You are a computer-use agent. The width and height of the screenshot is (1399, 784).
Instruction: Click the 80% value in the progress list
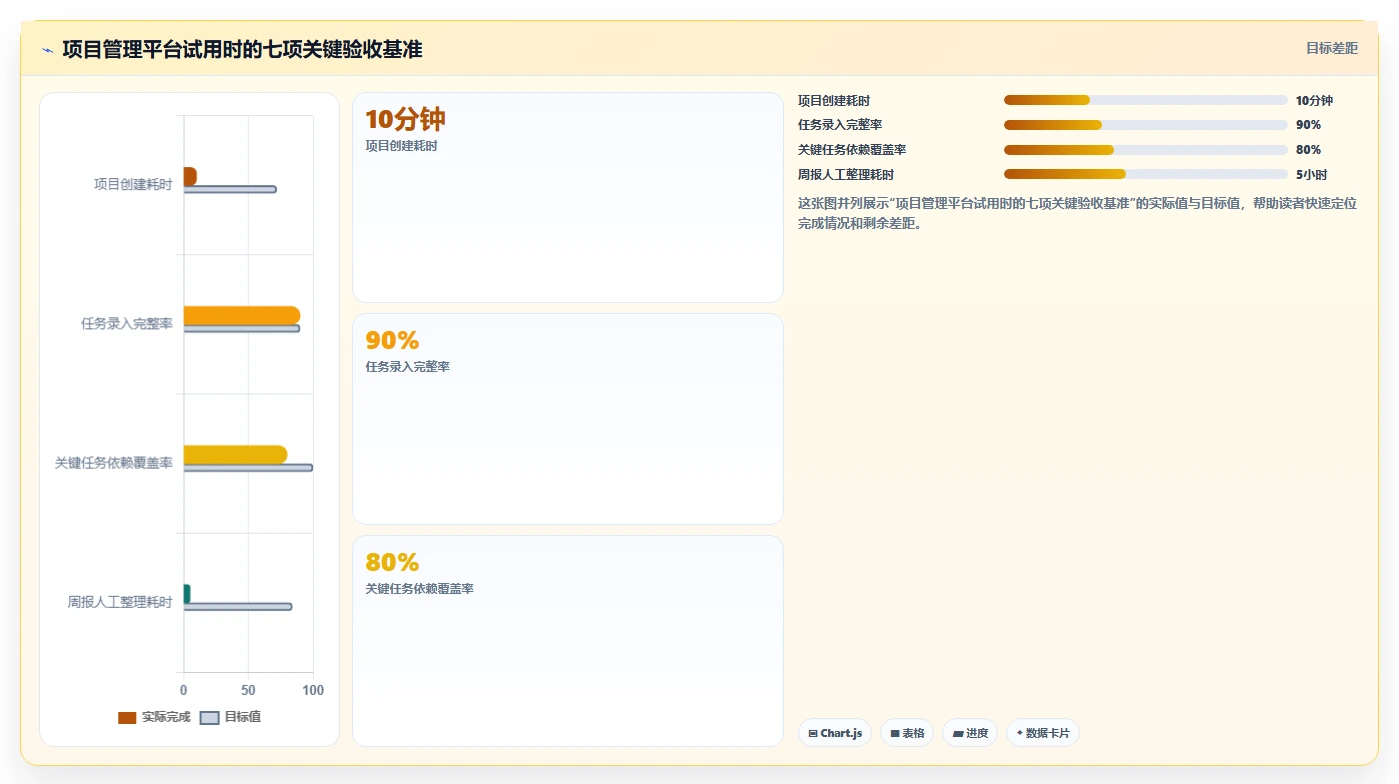pos(1308,150)
